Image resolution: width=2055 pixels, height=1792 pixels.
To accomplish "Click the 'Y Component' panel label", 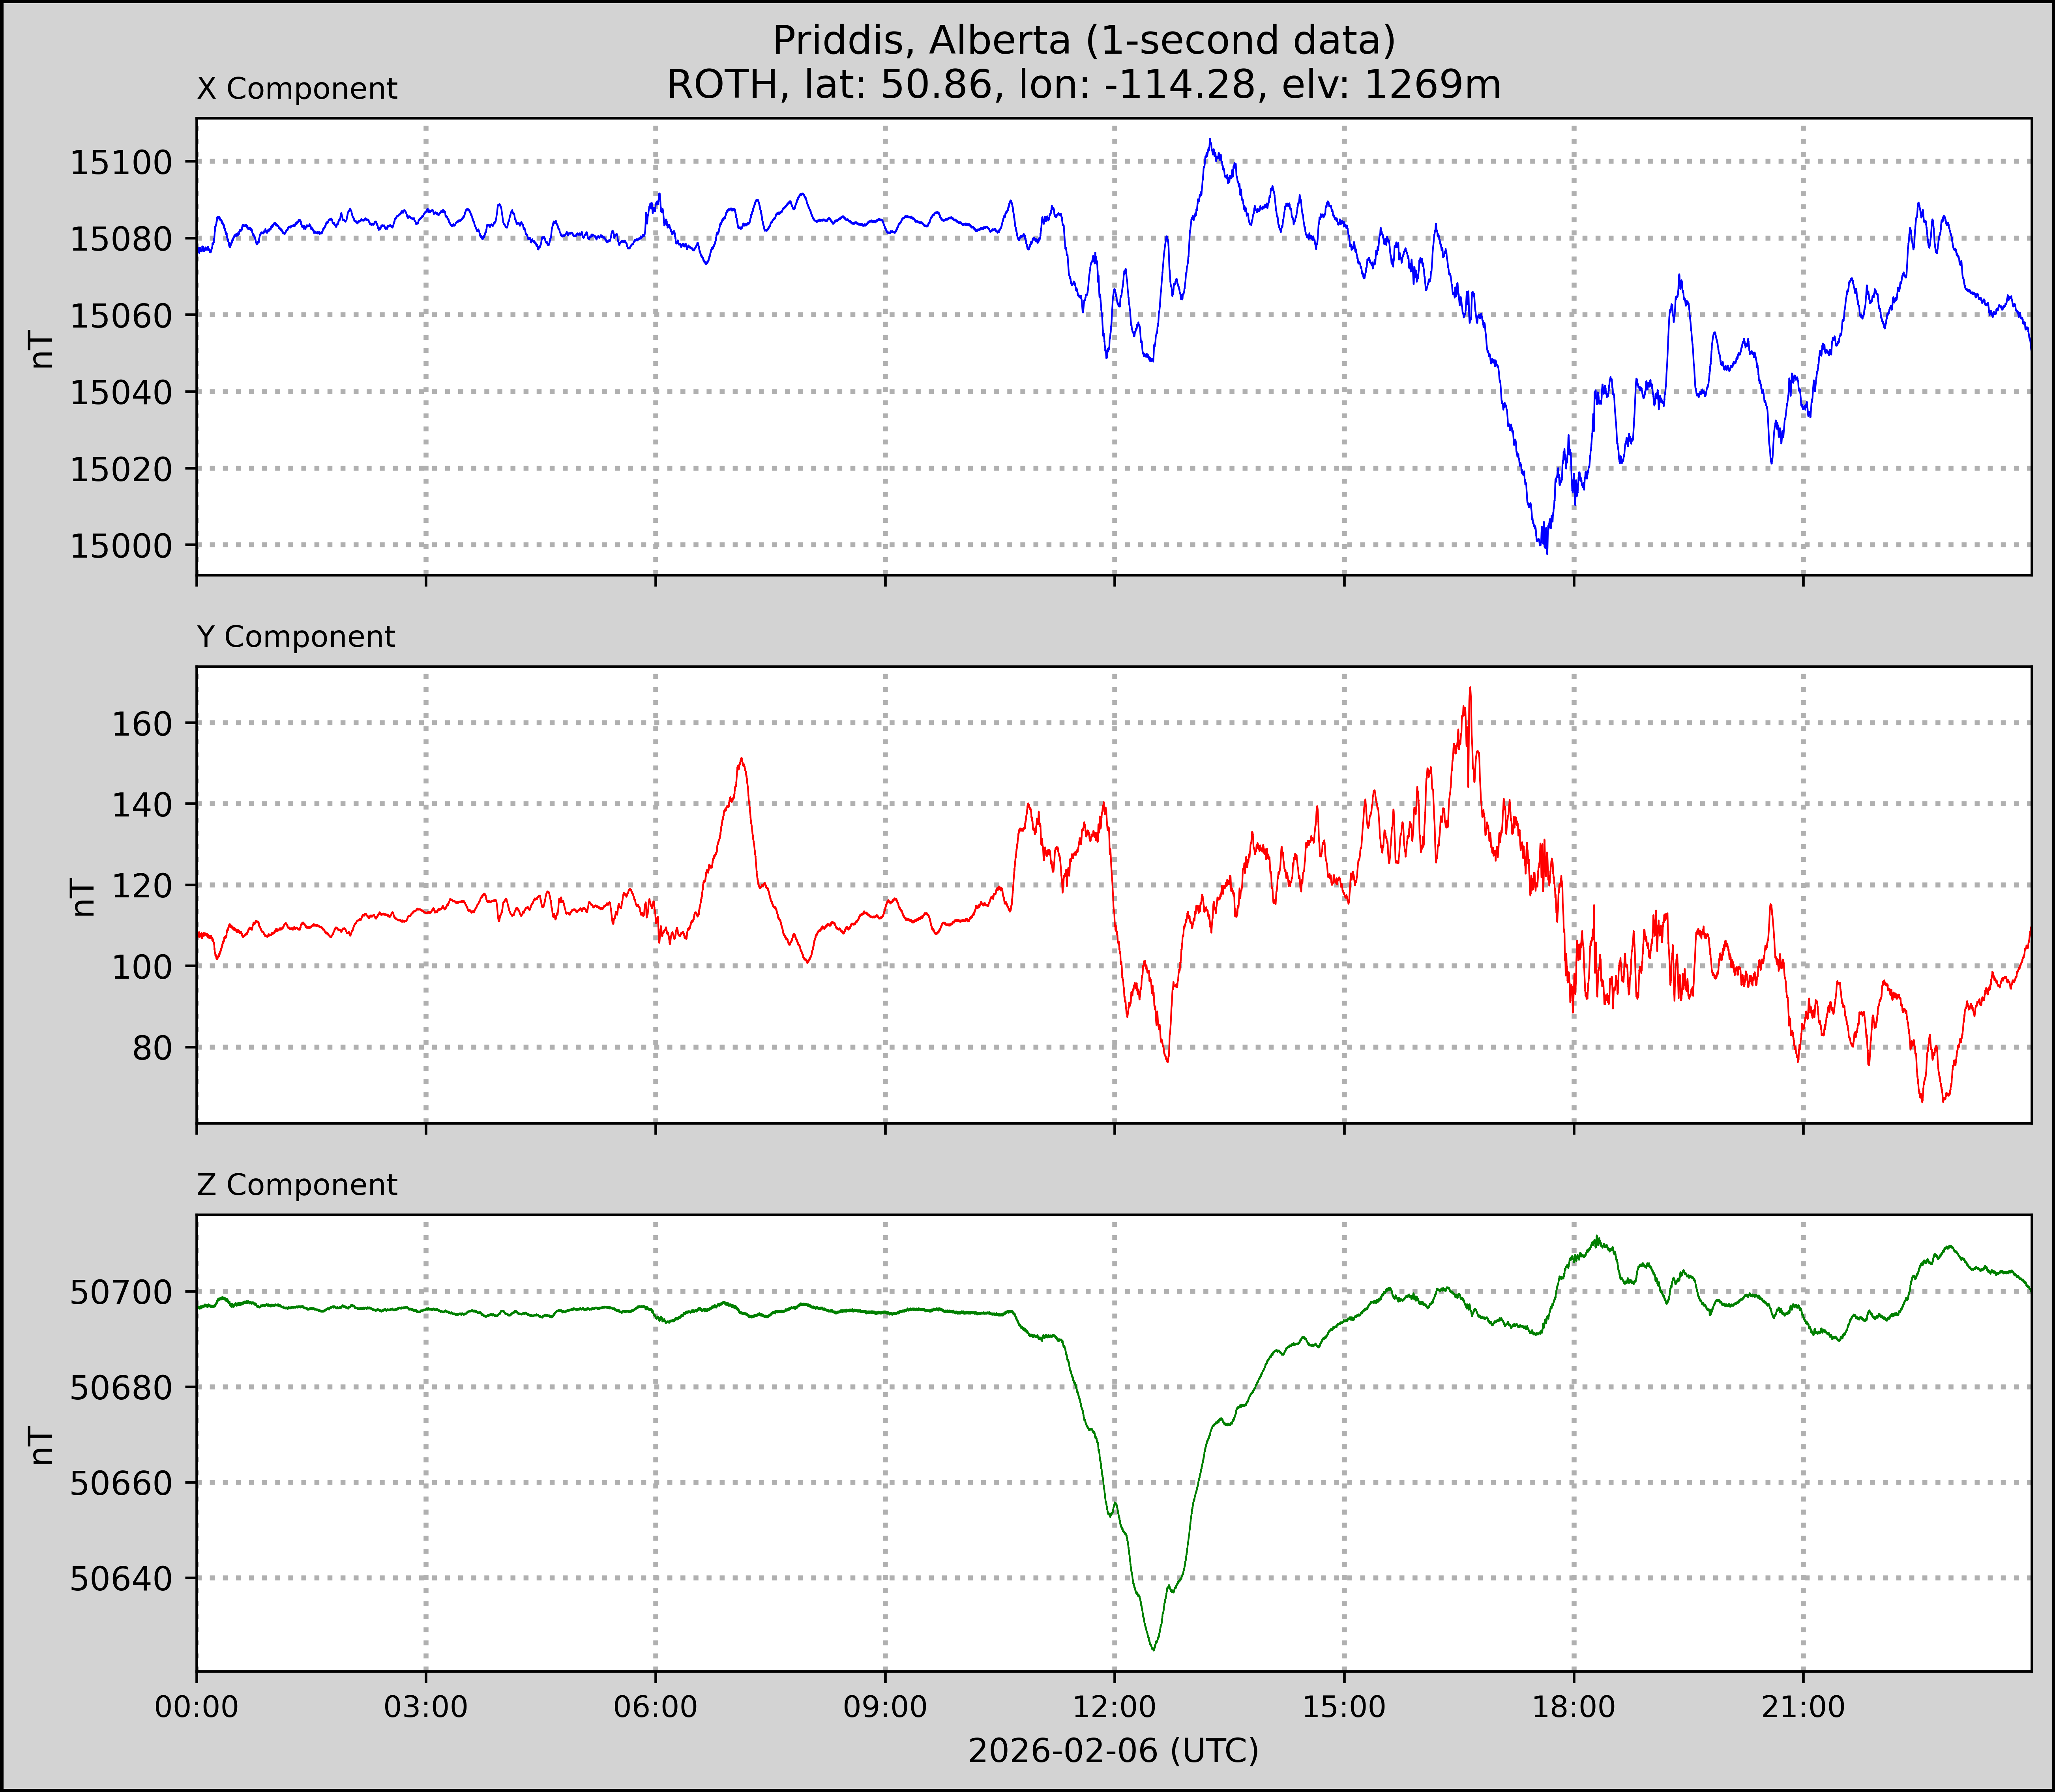I will [x=296, y=637].
